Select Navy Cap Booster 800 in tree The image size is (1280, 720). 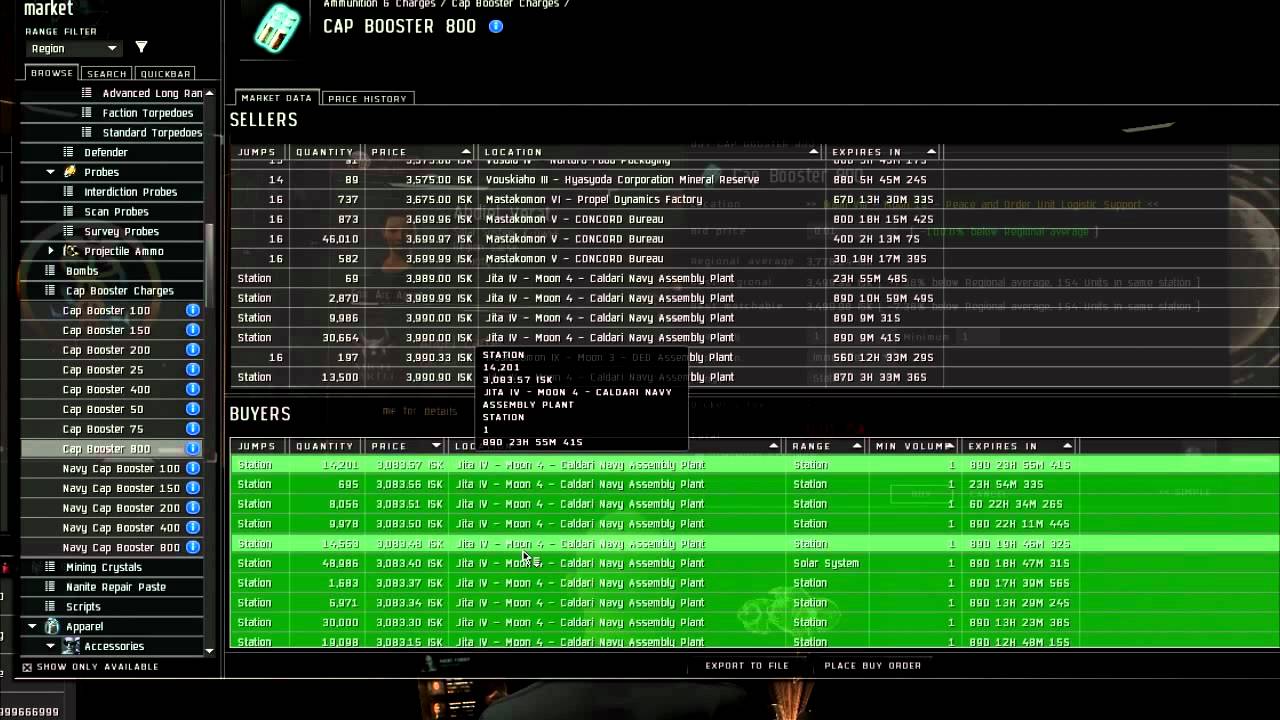pyautogui.click(x=121, y=548)
